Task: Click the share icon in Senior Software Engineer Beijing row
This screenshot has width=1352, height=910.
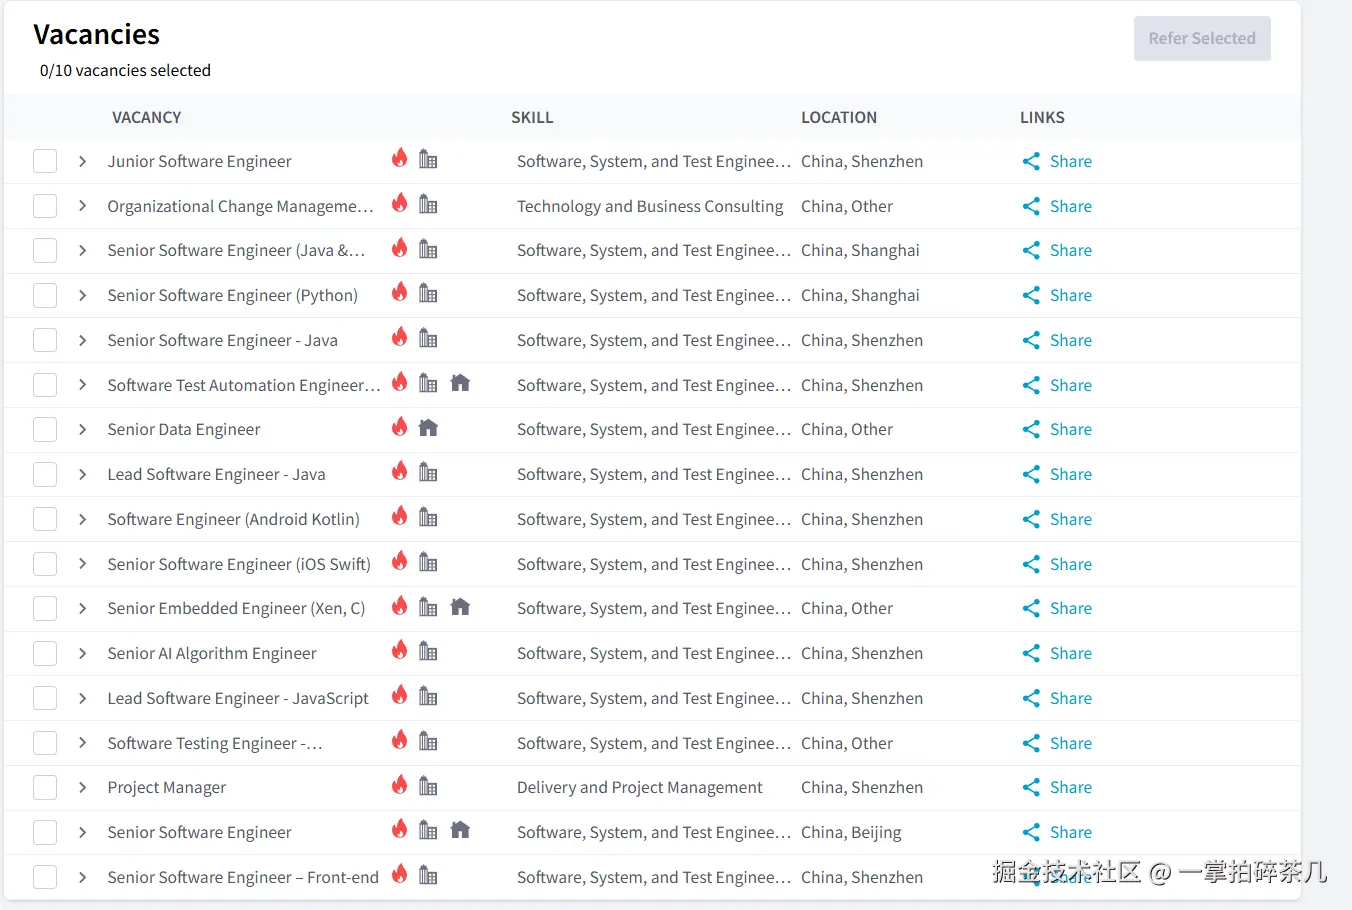Action: click(x=1031, y=833)
